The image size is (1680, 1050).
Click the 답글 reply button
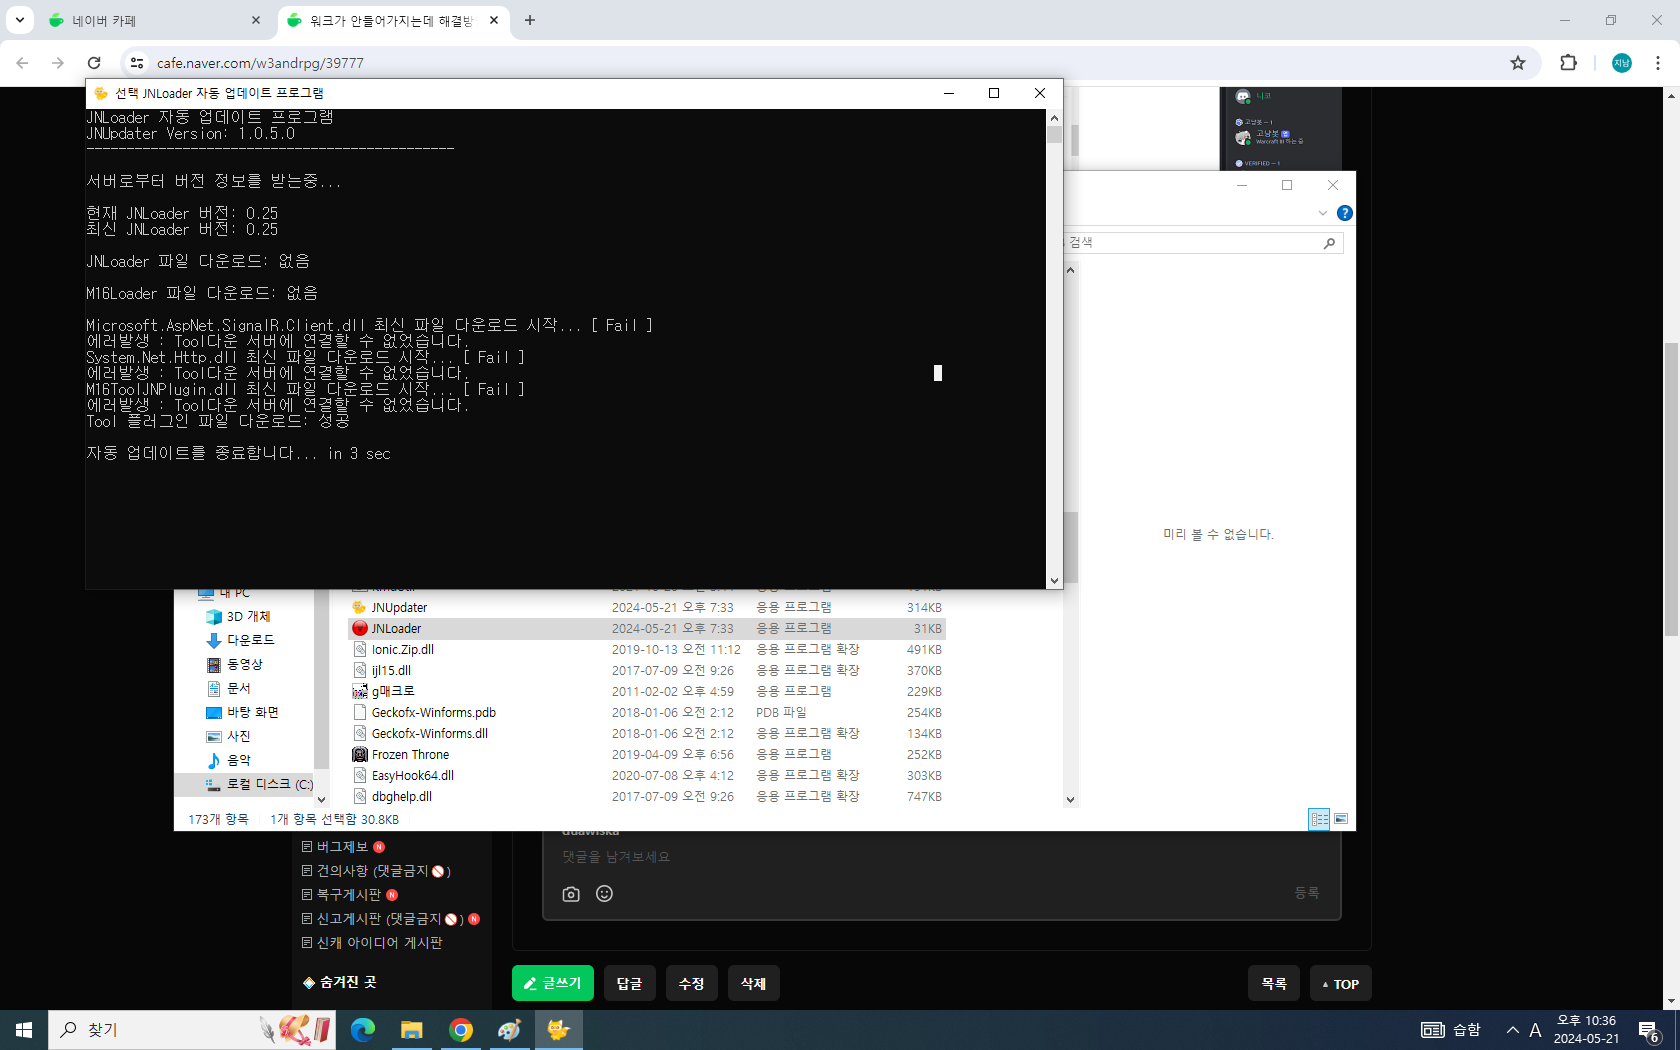(629, 983)
